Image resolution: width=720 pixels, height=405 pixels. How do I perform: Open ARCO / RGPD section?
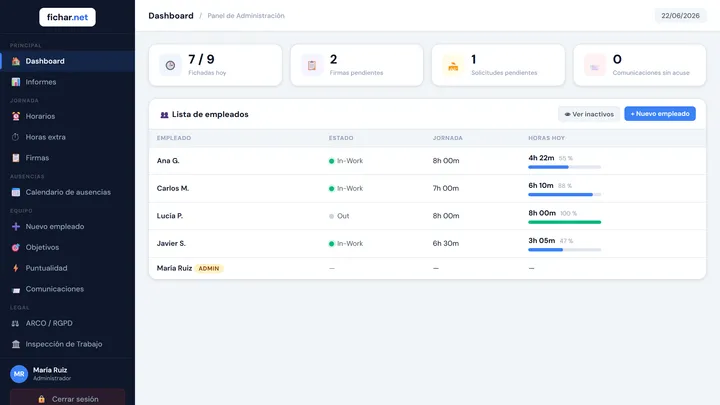[68, 323]
